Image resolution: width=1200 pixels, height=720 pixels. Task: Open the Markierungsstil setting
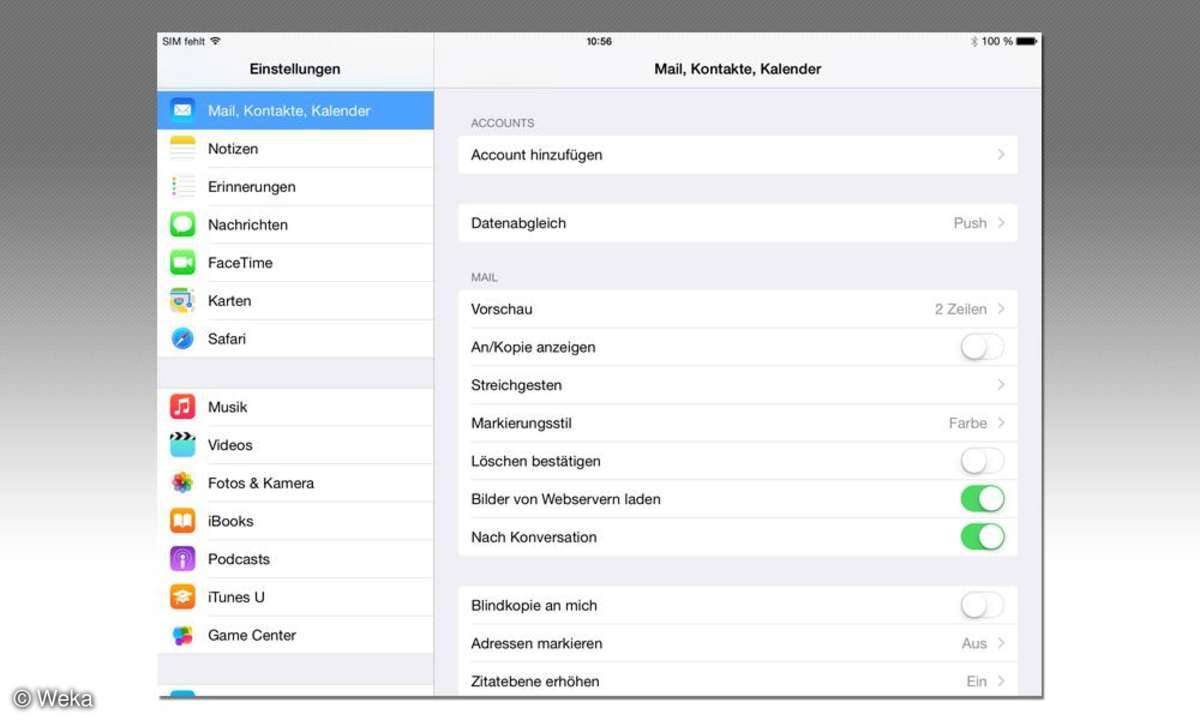(x=738, y=423)
